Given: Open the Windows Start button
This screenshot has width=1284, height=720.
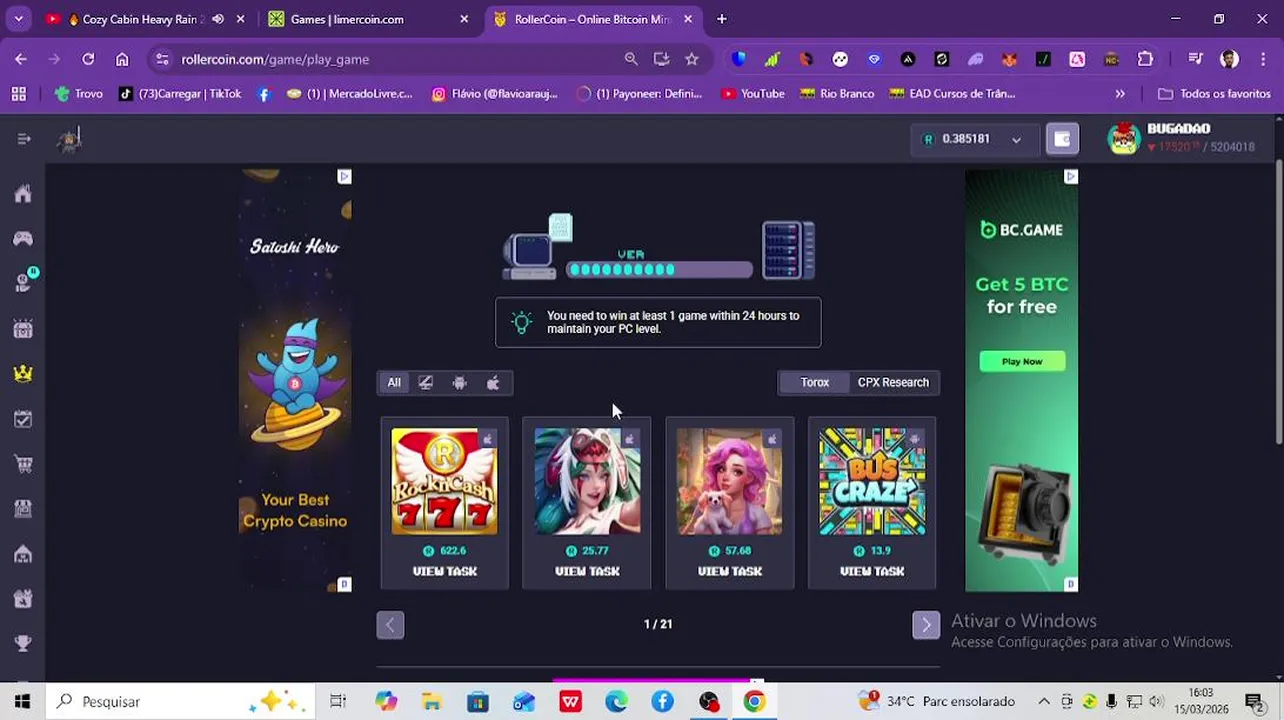Looking at the screenshot, I should [x=22, y=701].
